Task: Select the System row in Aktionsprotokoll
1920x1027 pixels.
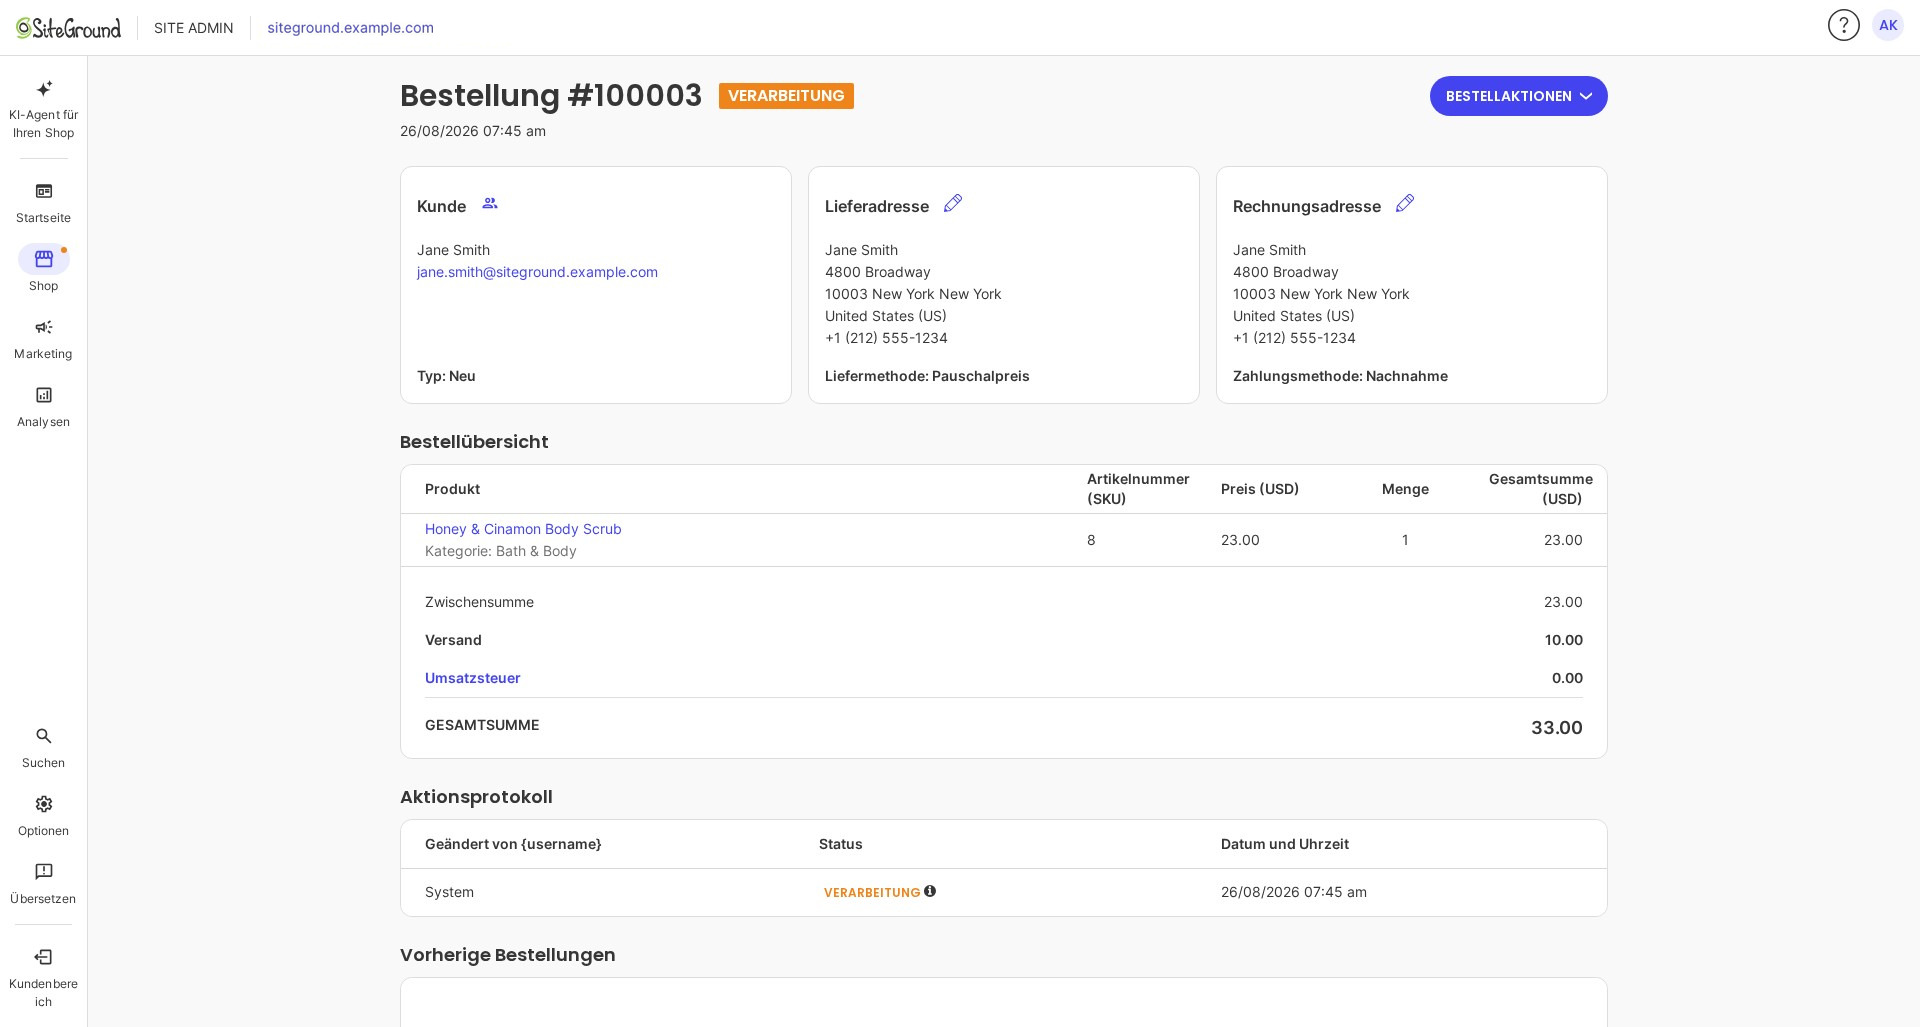Action: point(1004,892)
